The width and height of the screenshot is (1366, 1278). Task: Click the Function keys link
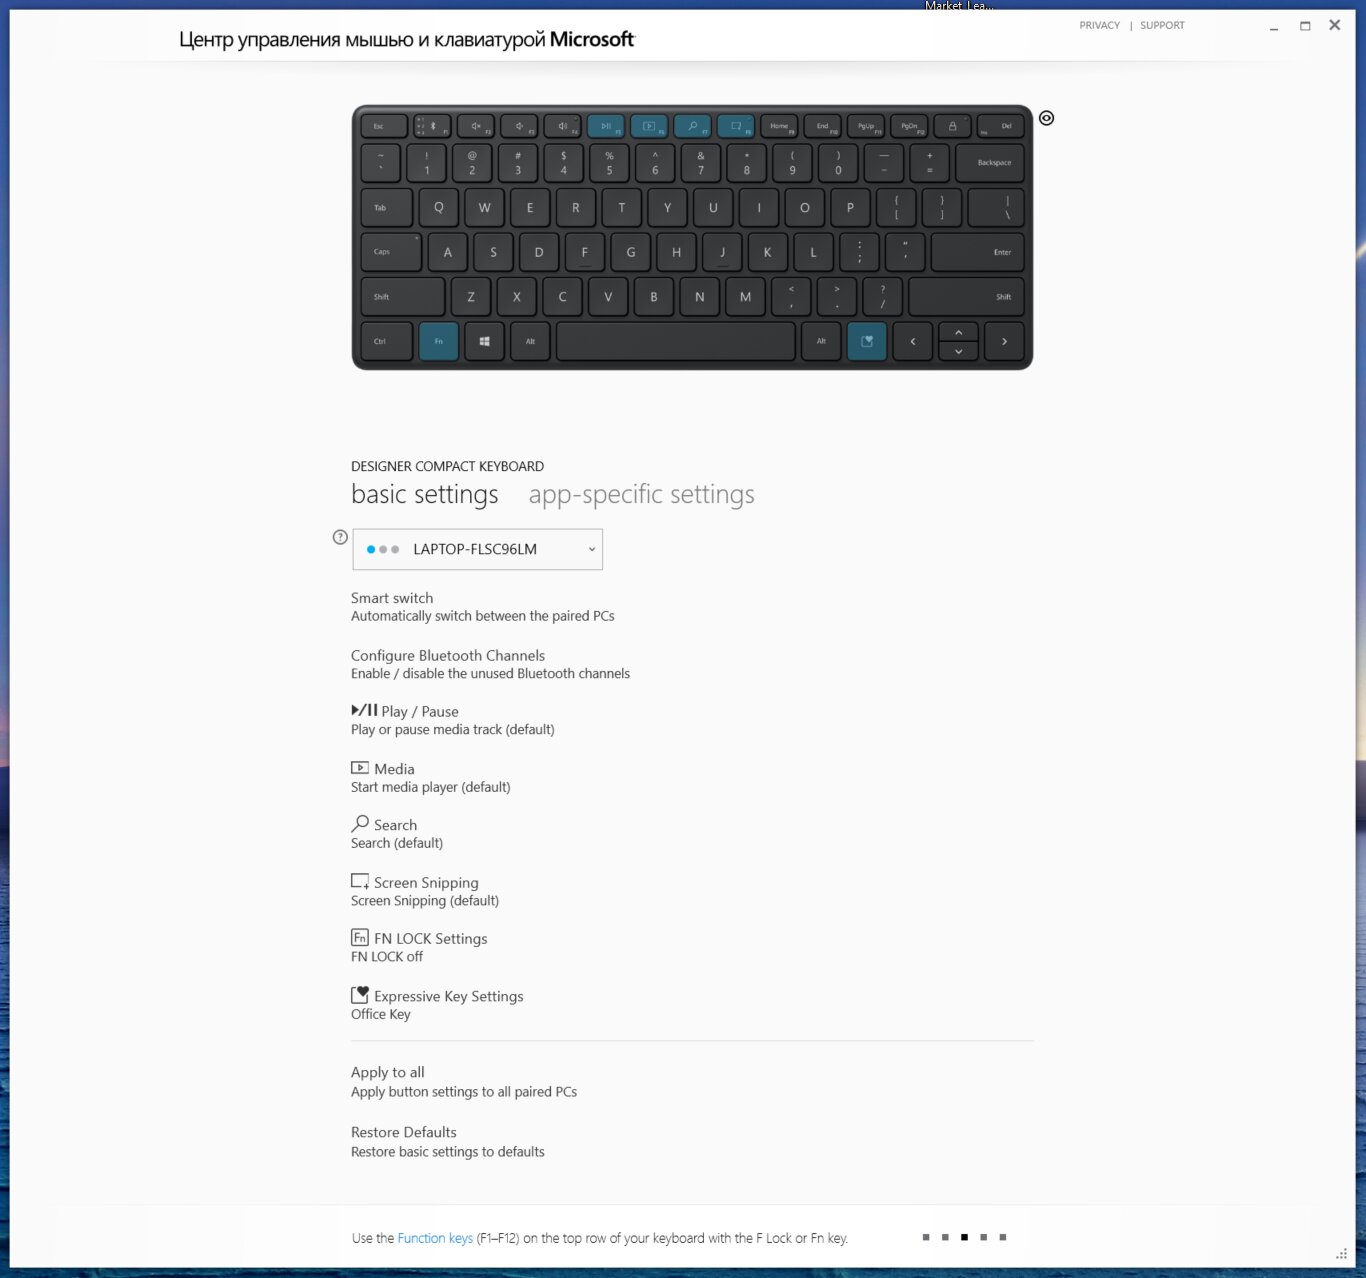(435, 1238)
